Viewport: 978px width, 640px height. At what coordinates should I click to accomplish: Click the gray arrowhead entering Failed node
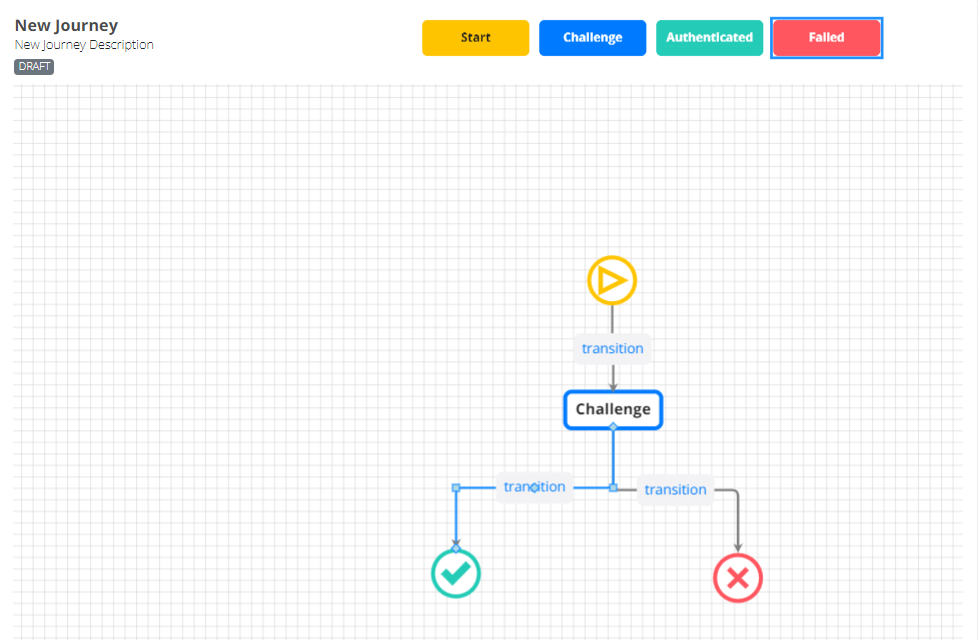coord(738,545)
